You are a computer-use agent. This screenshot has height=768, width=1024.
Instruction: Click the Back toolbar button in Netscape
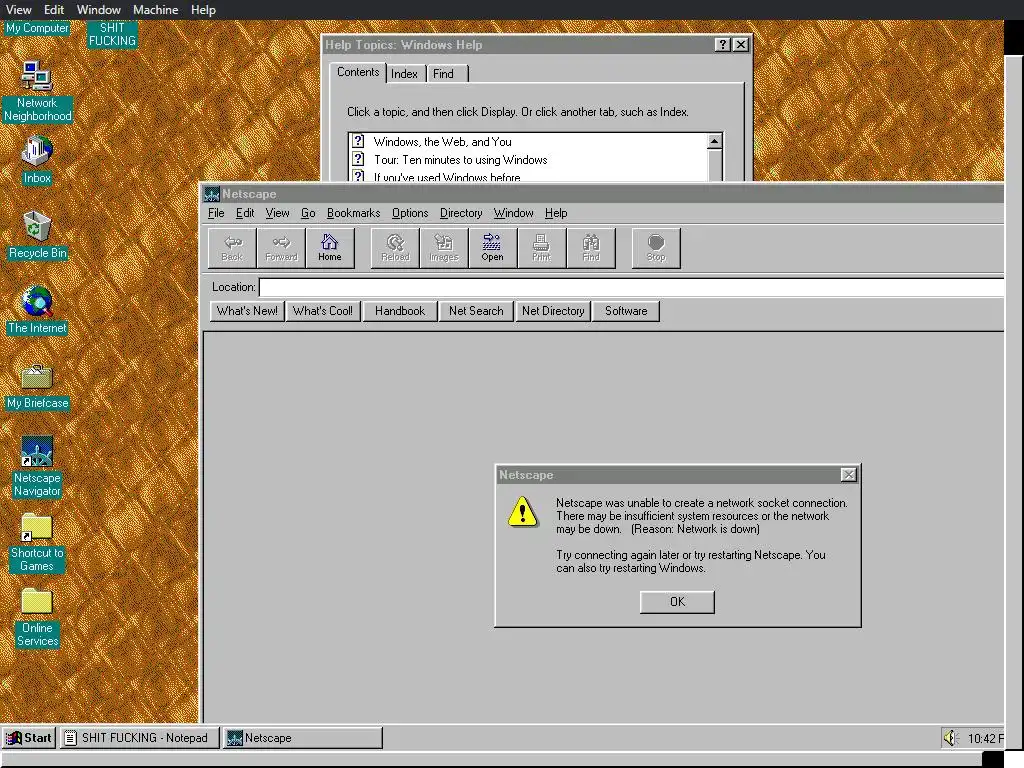click(x=232, y=248)
